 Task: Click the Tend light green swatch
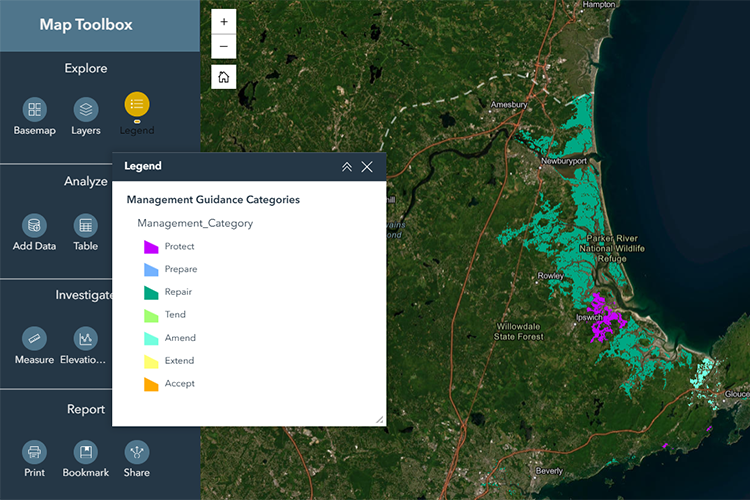point(151,315)
